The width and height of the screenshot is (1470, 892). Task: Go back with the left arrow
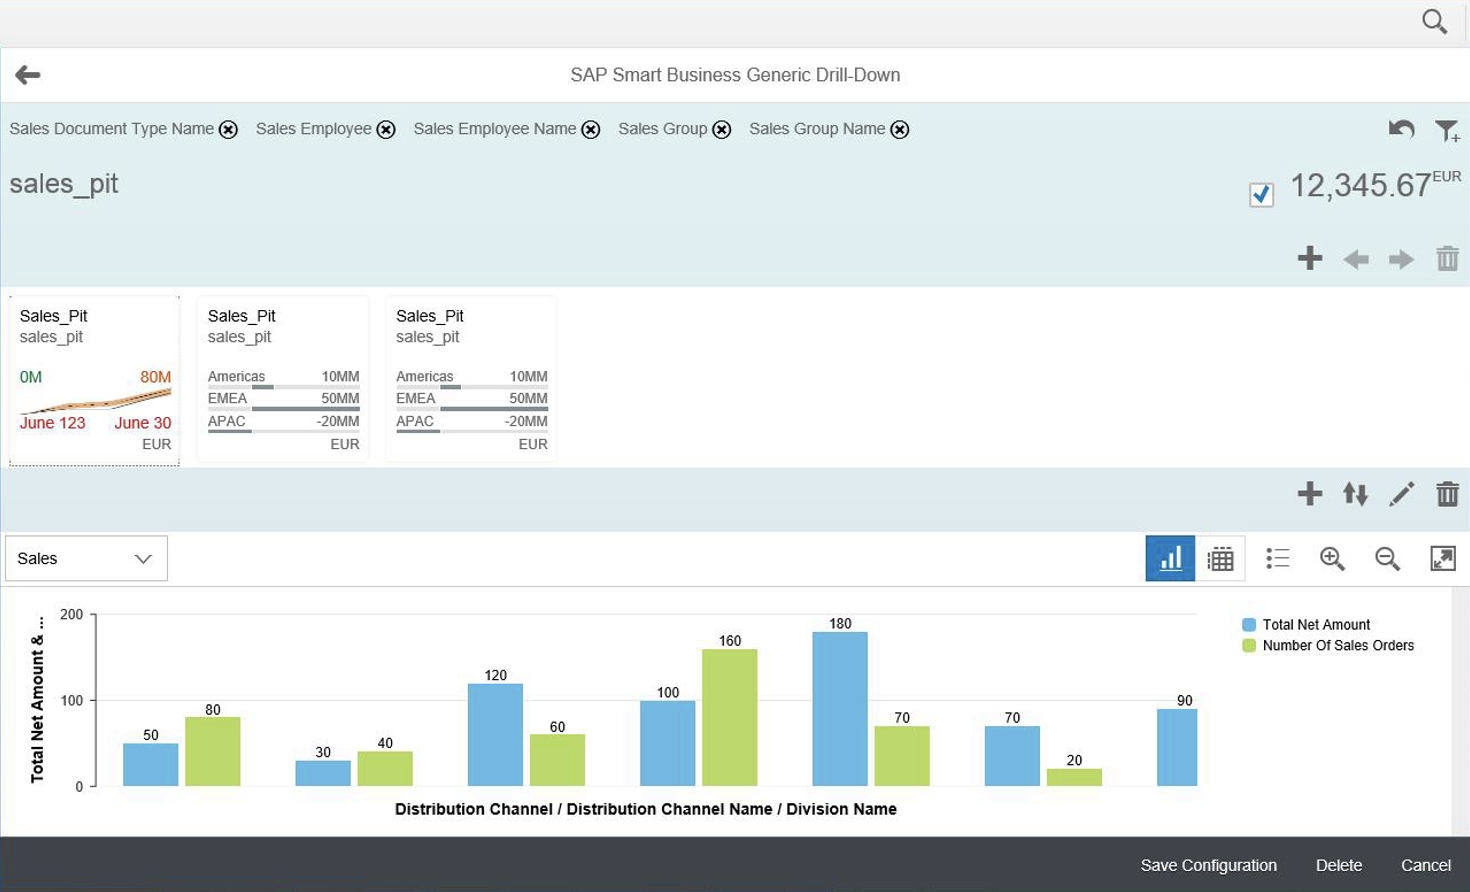coord(28,75)
